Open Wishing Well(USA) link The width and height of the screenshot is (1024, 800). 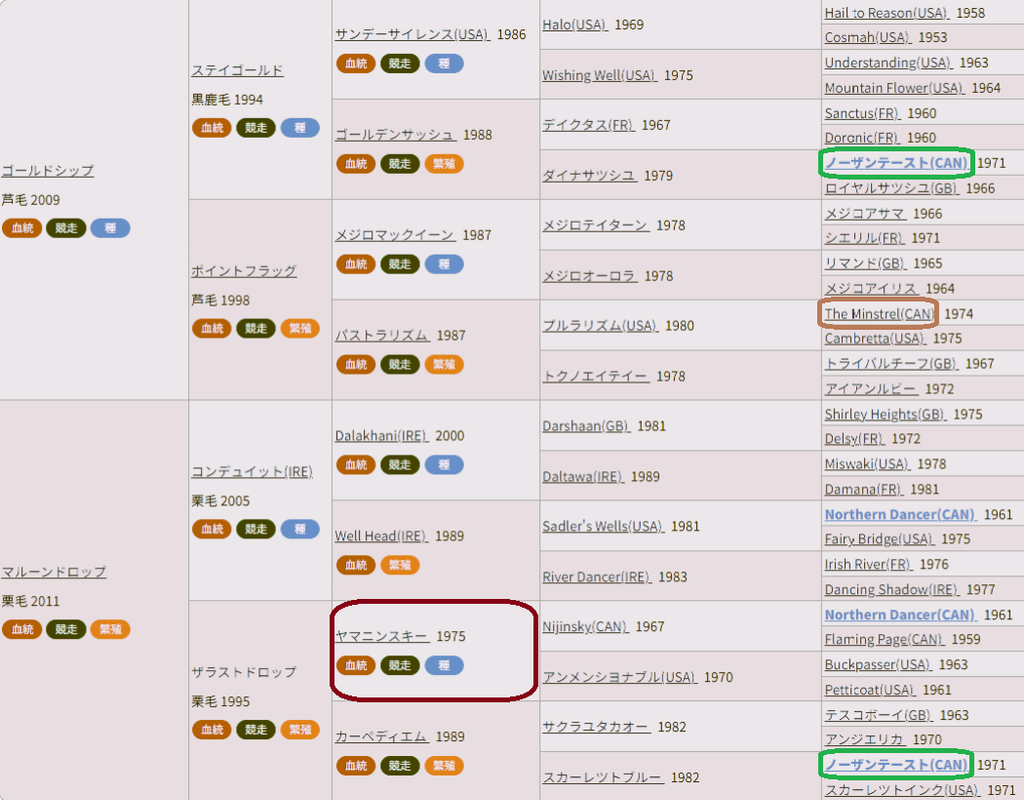click(600, 75)
